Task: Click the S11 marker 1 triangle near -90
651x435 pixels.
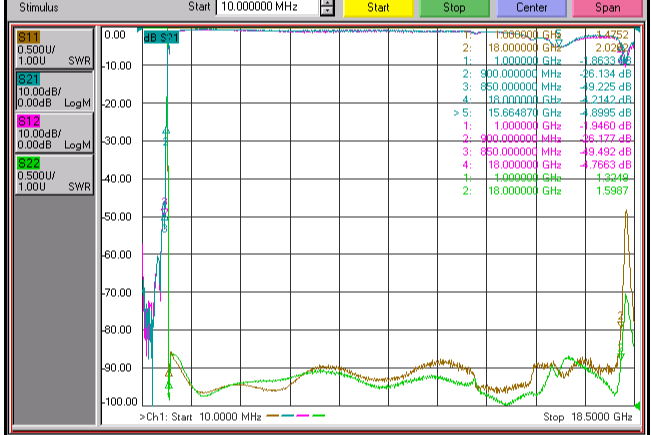Action: pyautogui.click(x=168, y=374)
